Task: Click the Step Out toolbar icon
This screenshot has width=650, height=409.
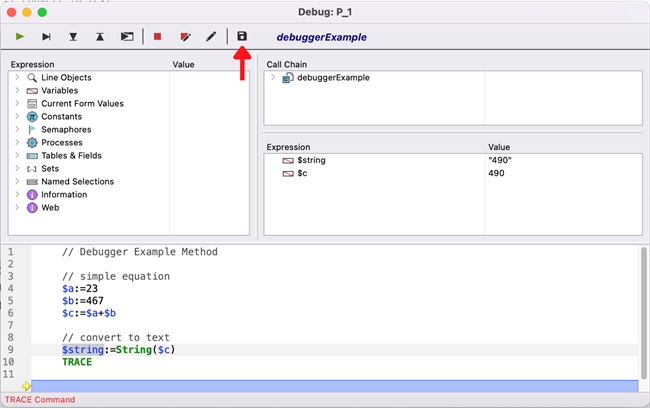Action: [100, 37]
